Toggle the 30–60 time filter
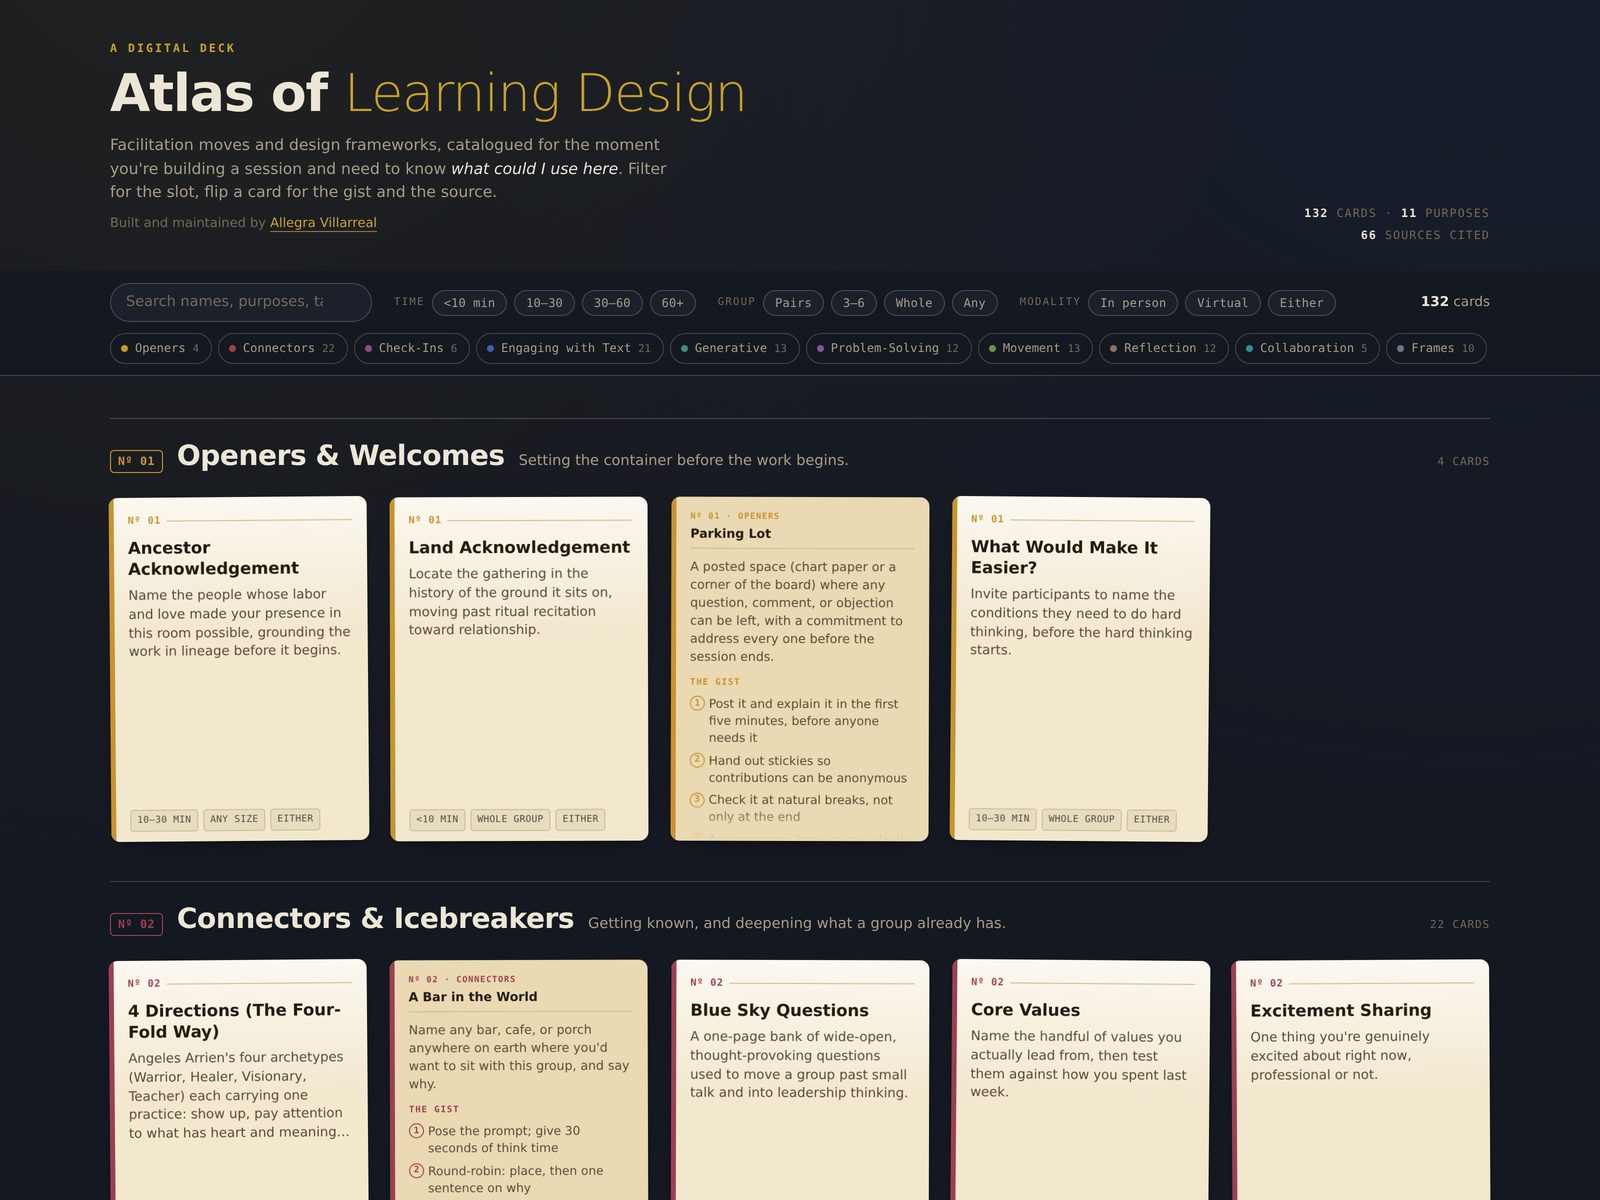This screenshot has height=1200, width=1600. click(x=612, y=303)
